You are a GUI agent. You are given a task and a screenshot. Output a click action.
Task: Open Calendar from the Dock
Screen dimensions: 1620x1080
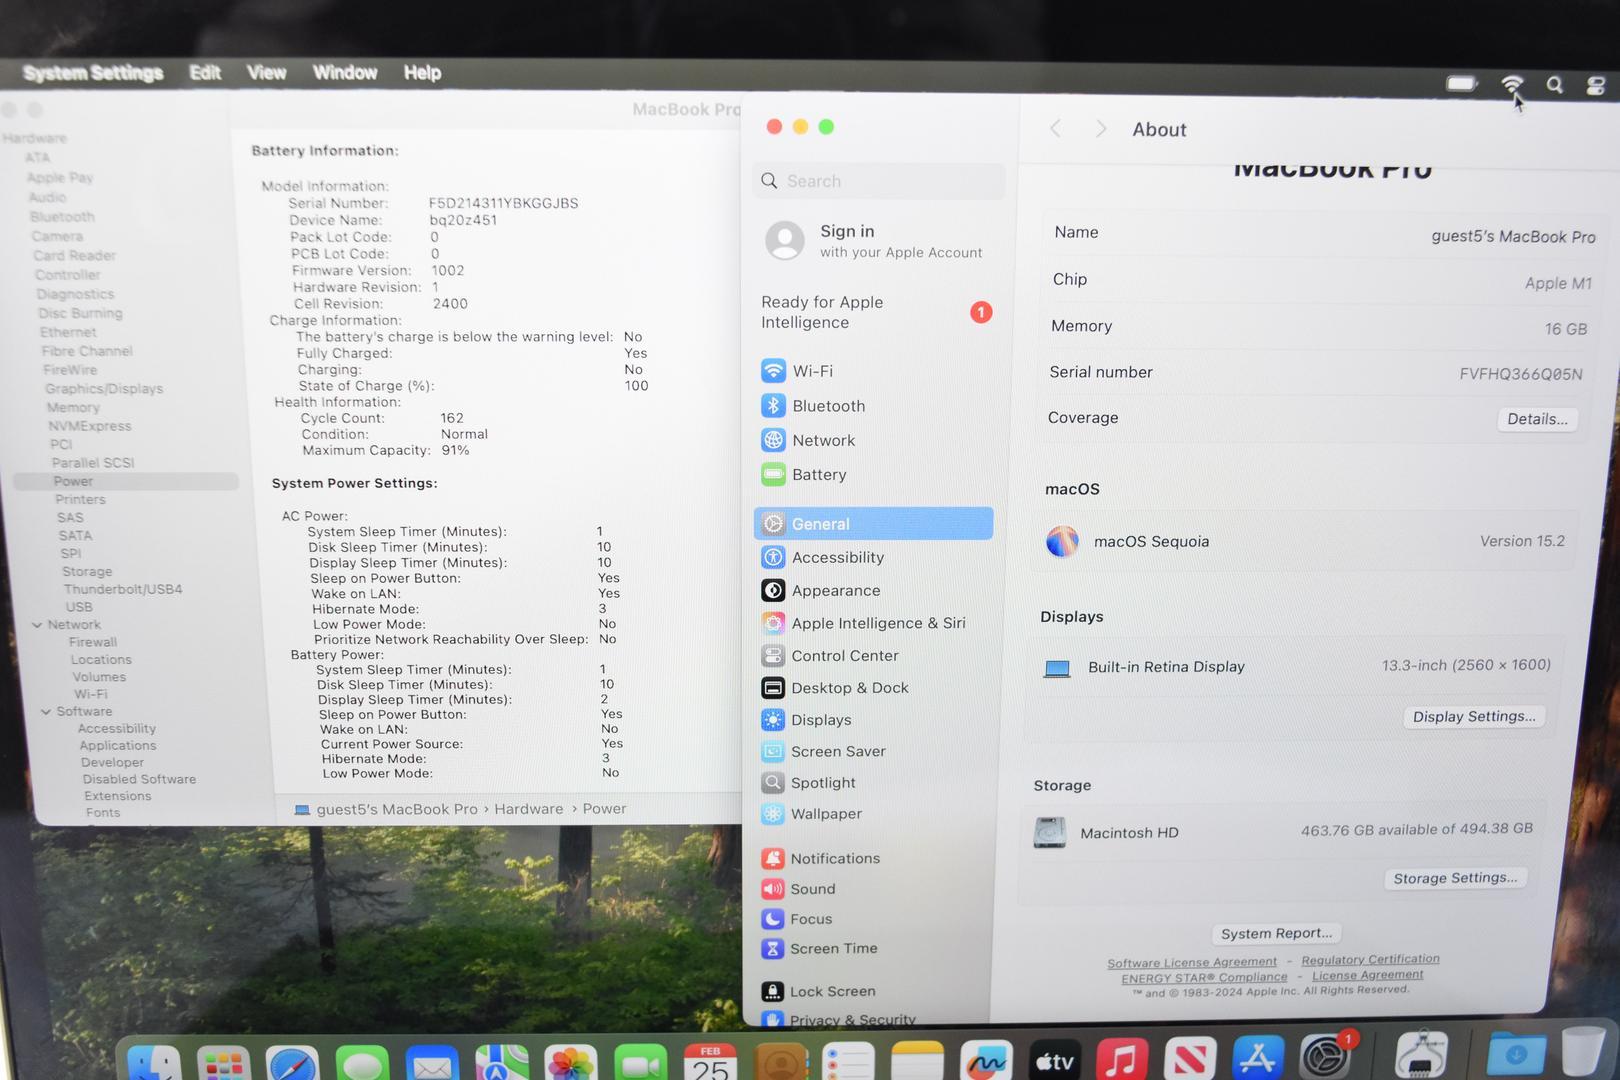tap(710, 1063)
